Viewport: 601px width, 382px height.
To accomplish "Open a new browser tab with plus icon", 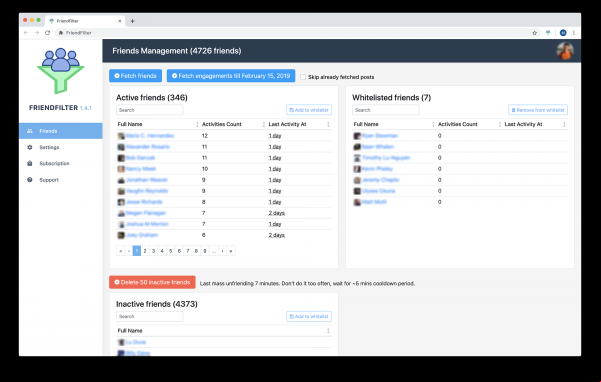I will 132,21.
